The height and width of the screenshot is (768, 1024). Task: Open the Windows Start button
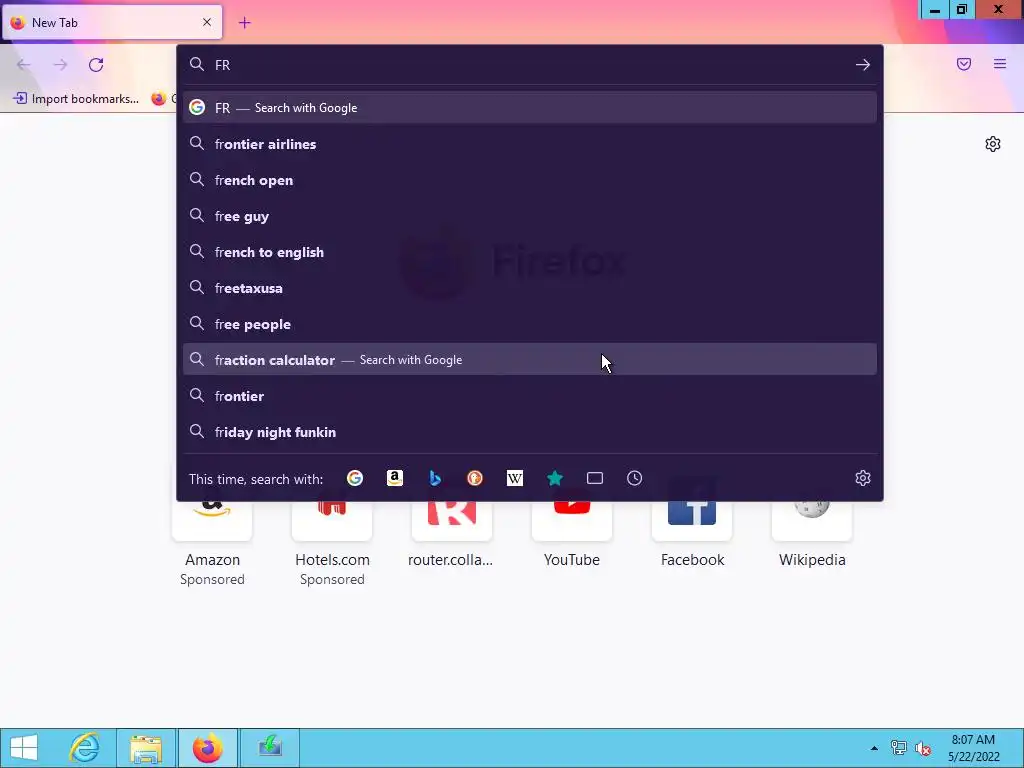click(24, 748)
